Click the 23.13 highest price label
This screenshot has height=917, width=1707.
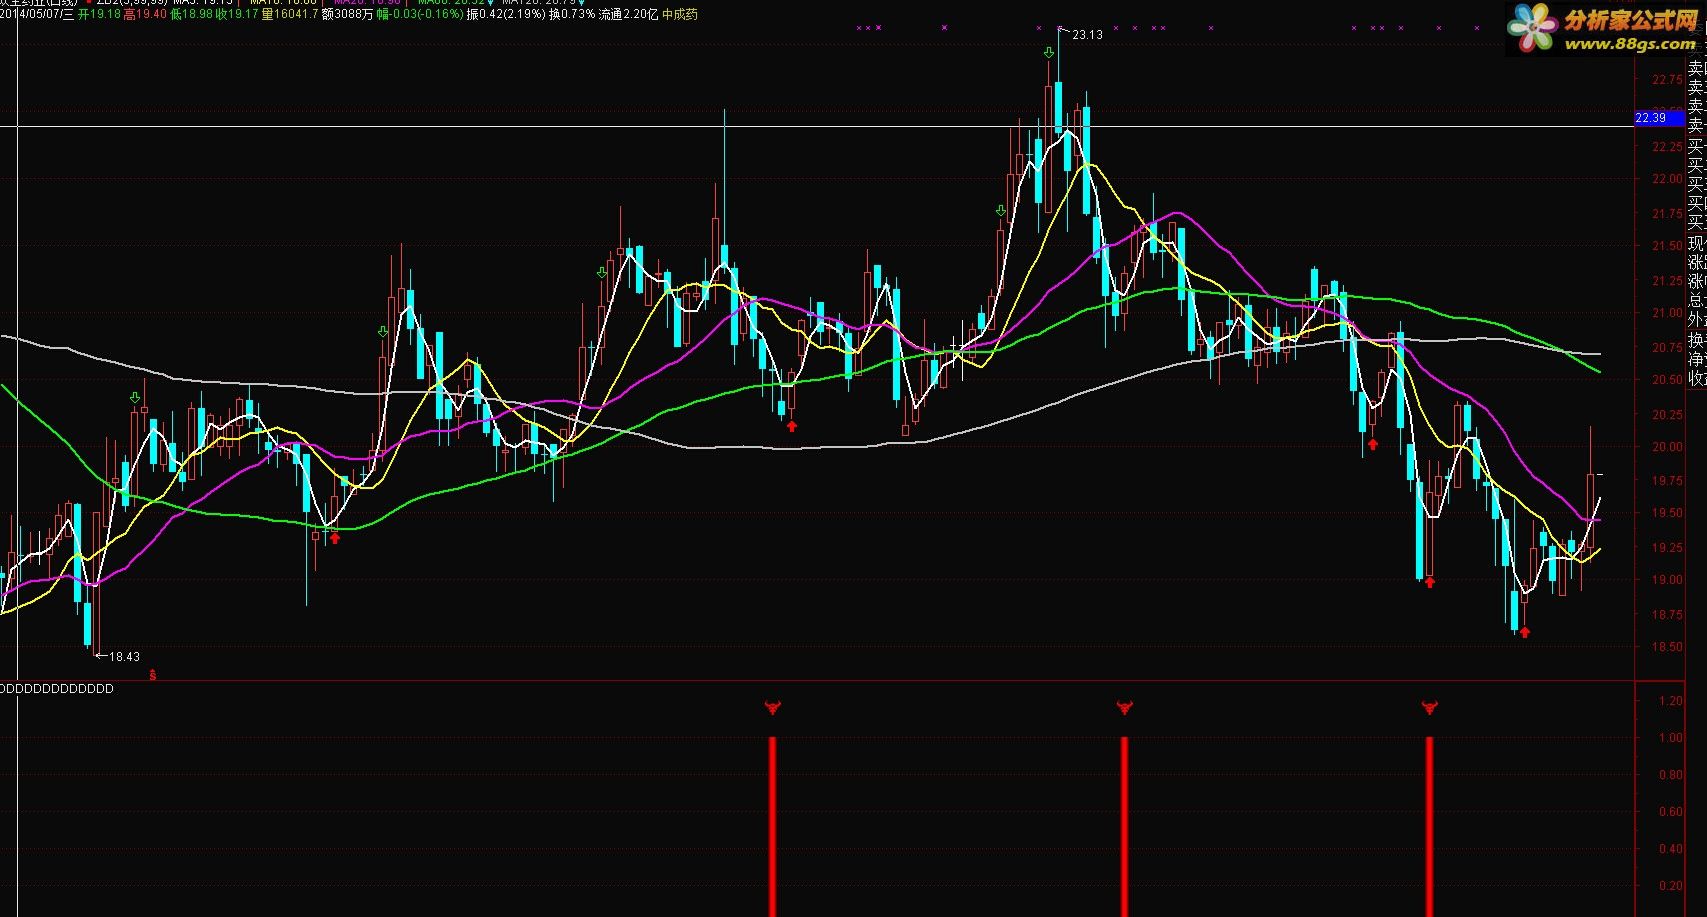[1087, 35]
